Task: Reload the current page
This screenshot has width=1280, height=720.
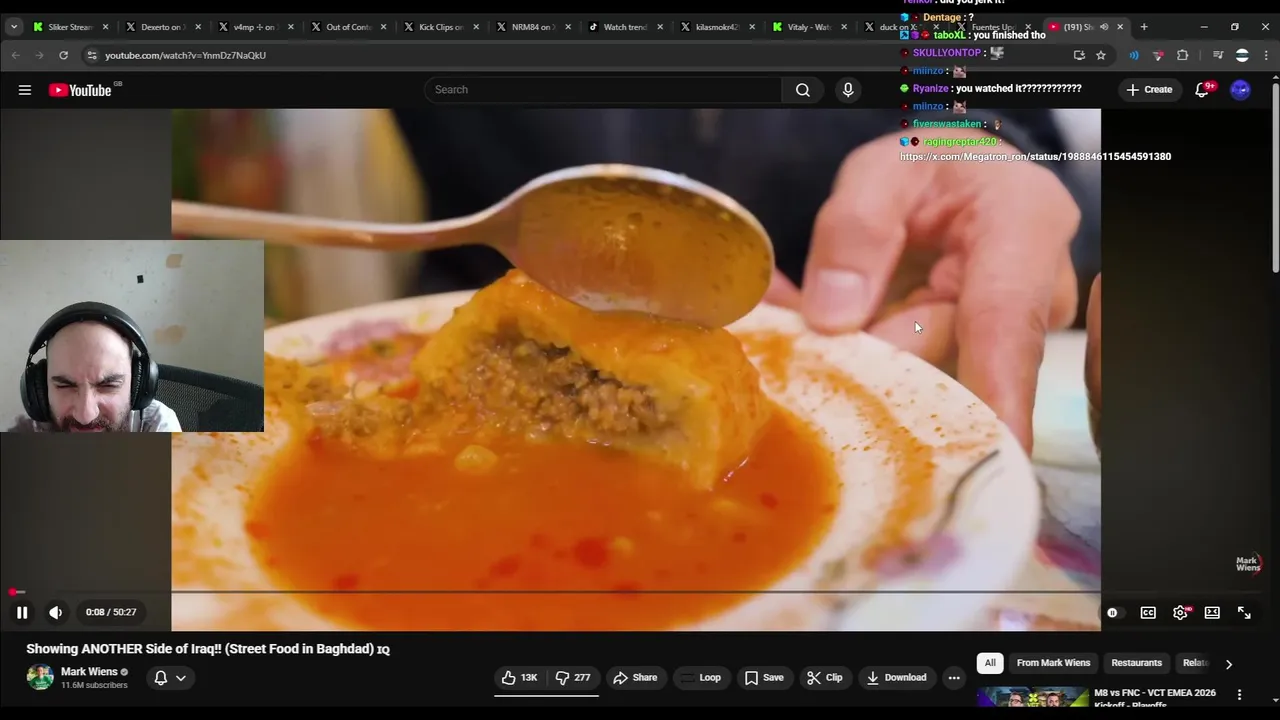Action: (x=63, y=55)
